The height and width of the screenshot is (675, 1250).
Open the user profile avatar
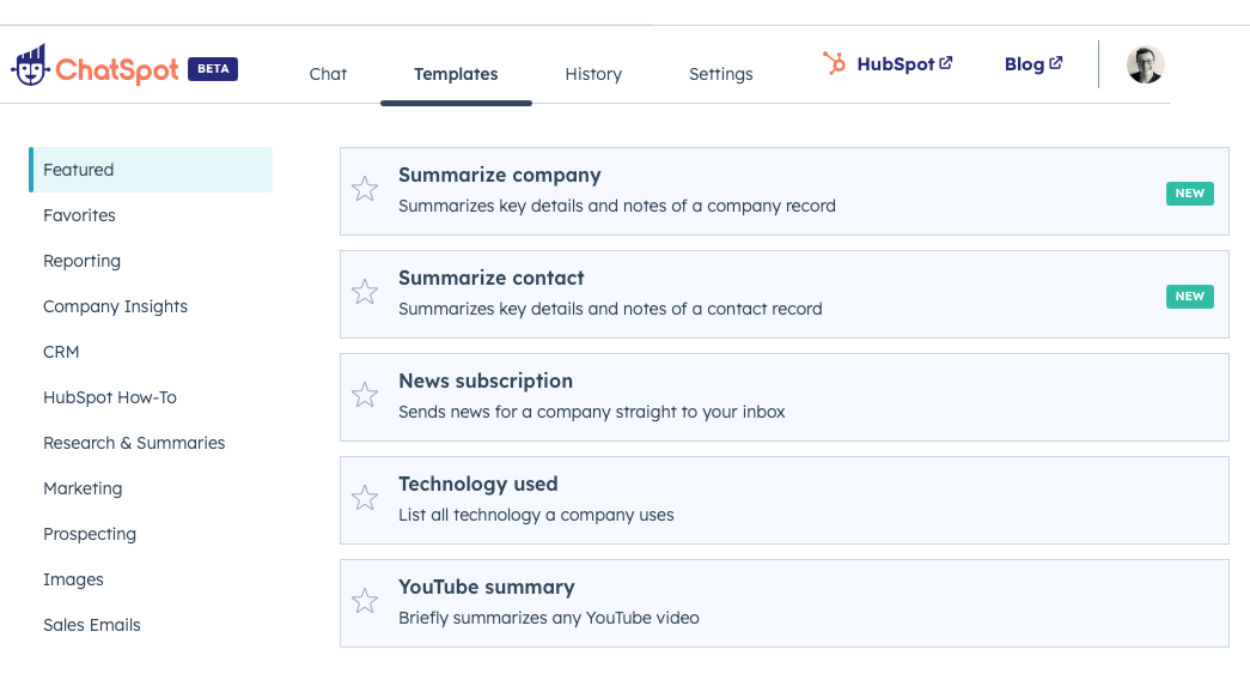(x=1145, y=65)
